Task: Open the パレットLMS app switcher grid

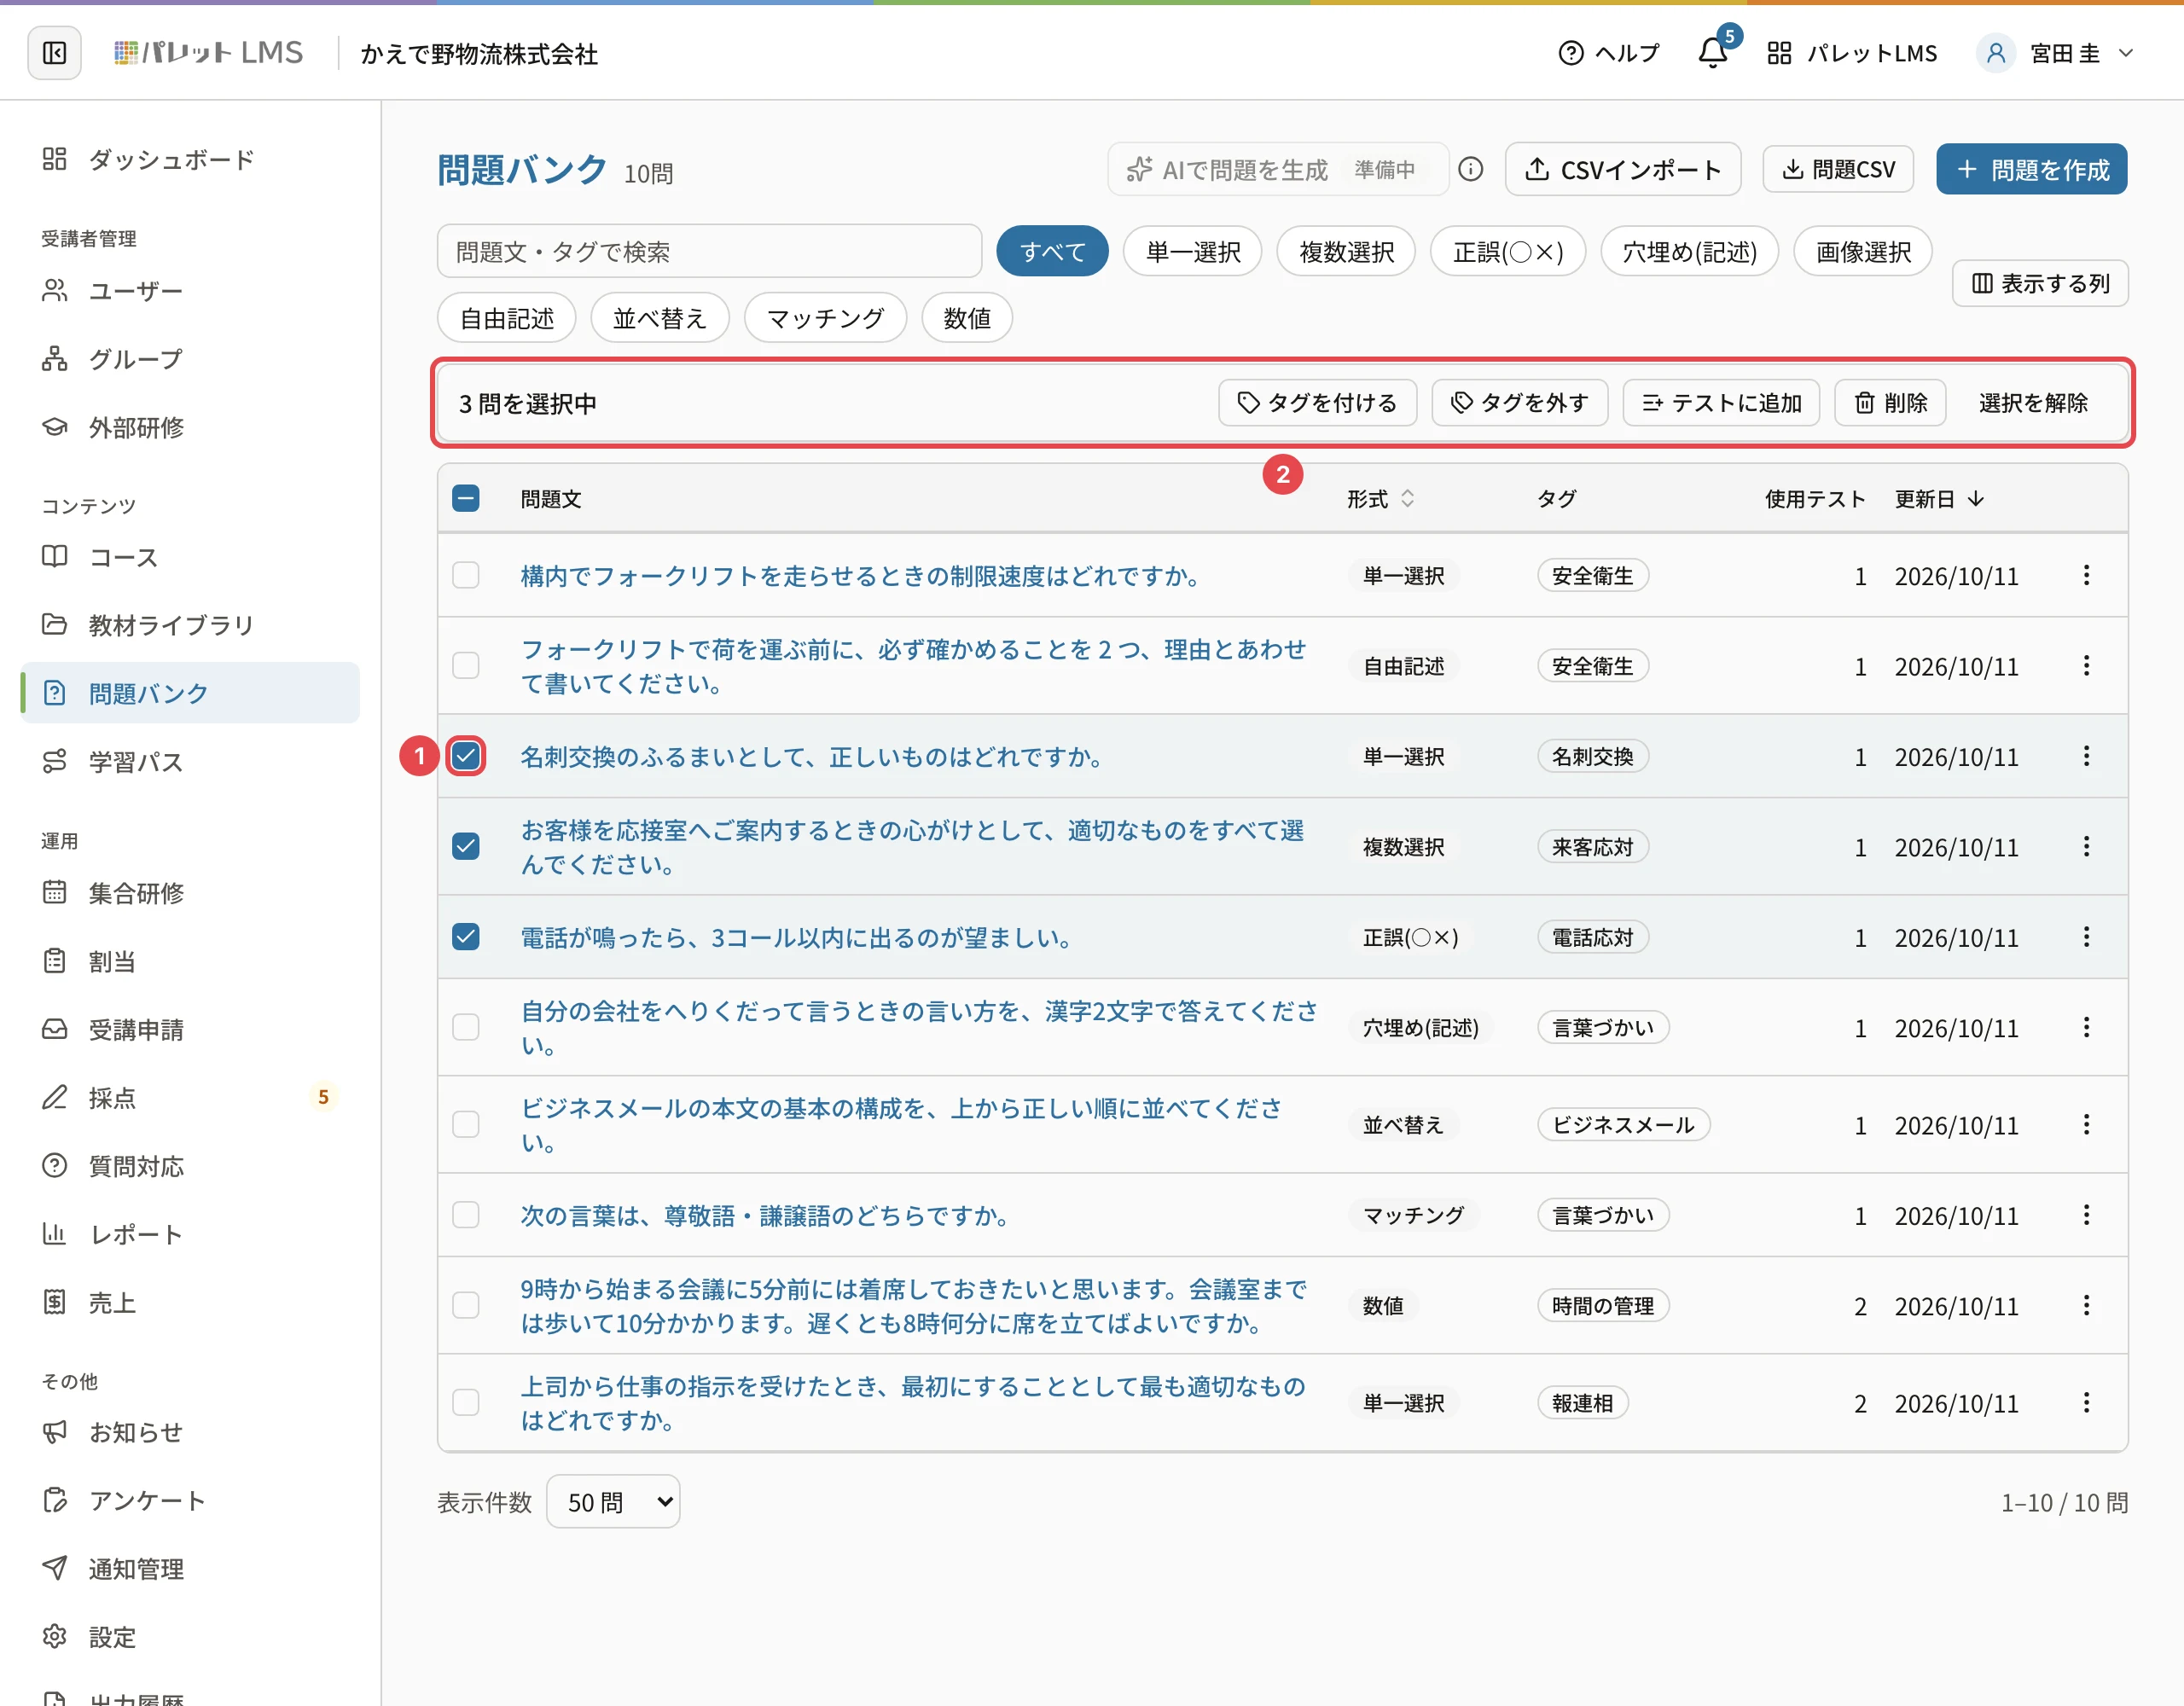Action: tap(1852, 53)
